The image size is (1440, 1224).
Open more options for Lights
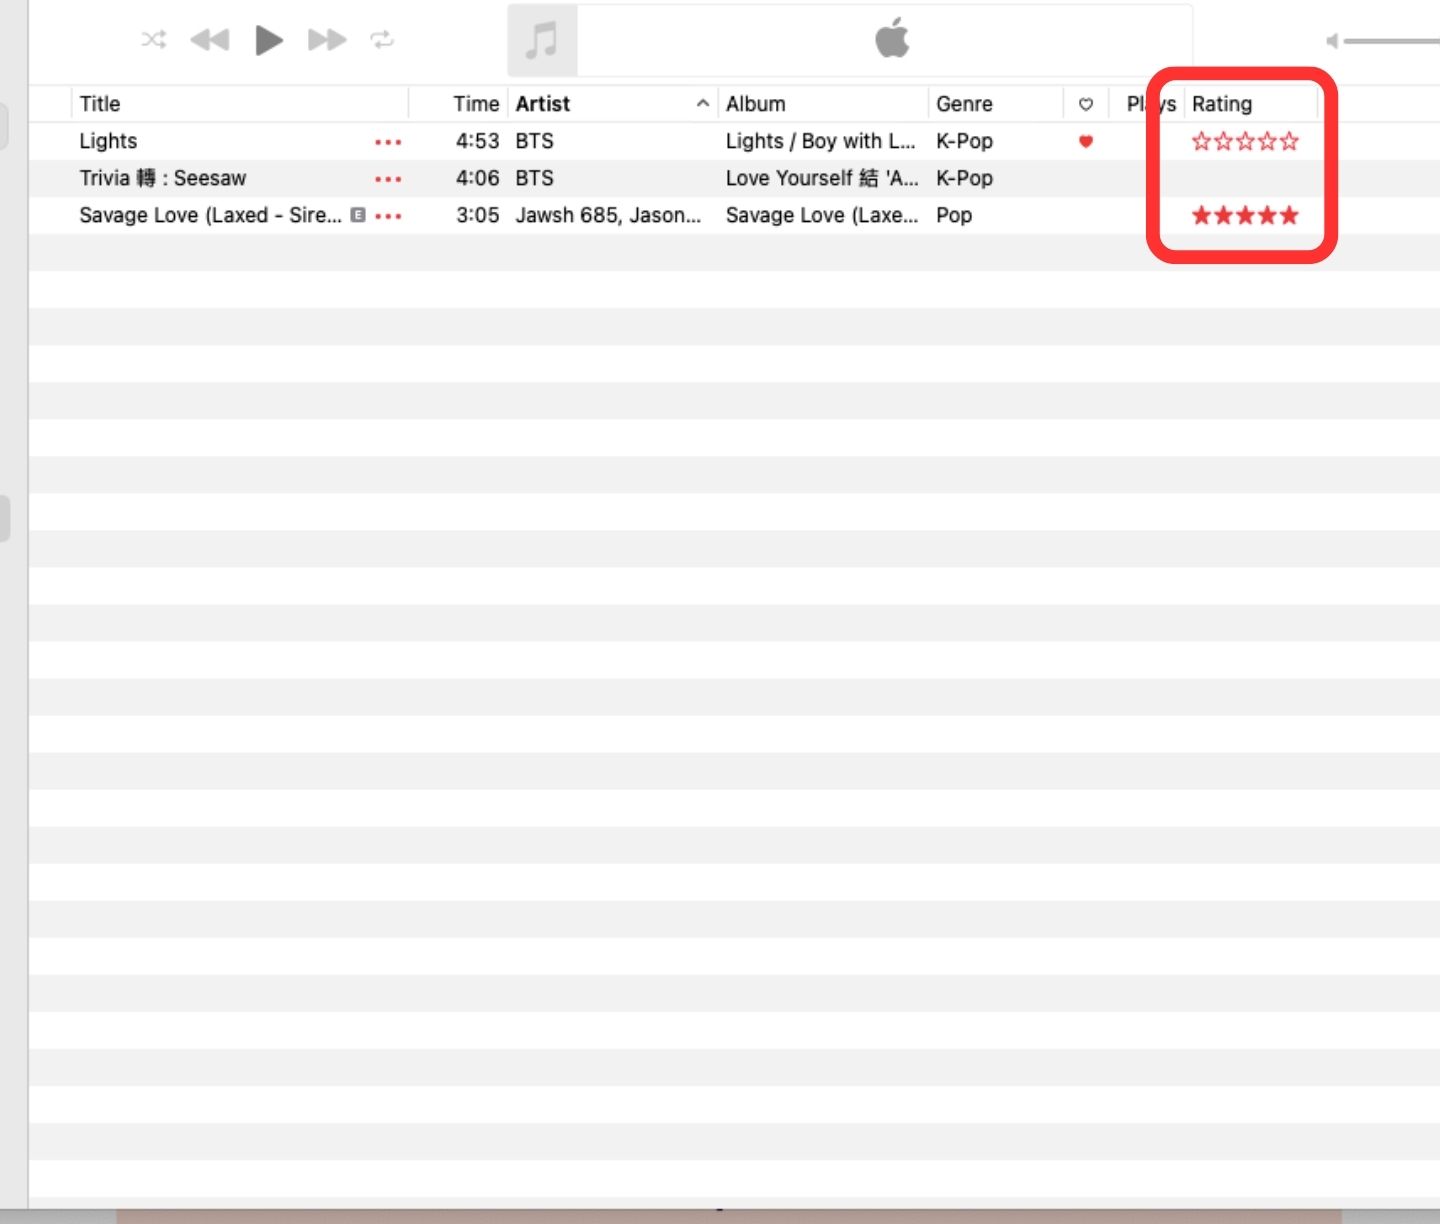[x=388, y=142]
